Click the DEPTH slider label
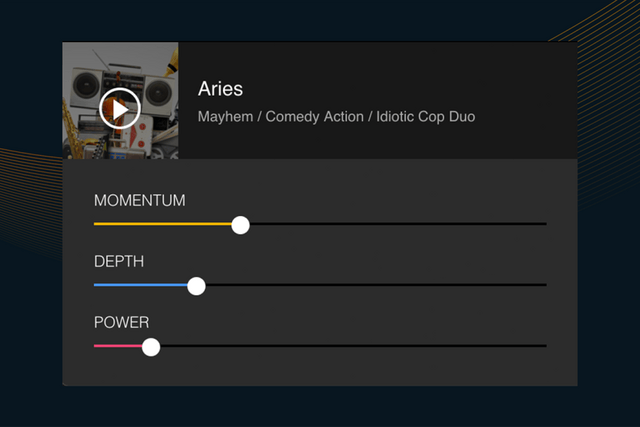The width and height of the screenshot is (640, 427). [x=119, y=262]
